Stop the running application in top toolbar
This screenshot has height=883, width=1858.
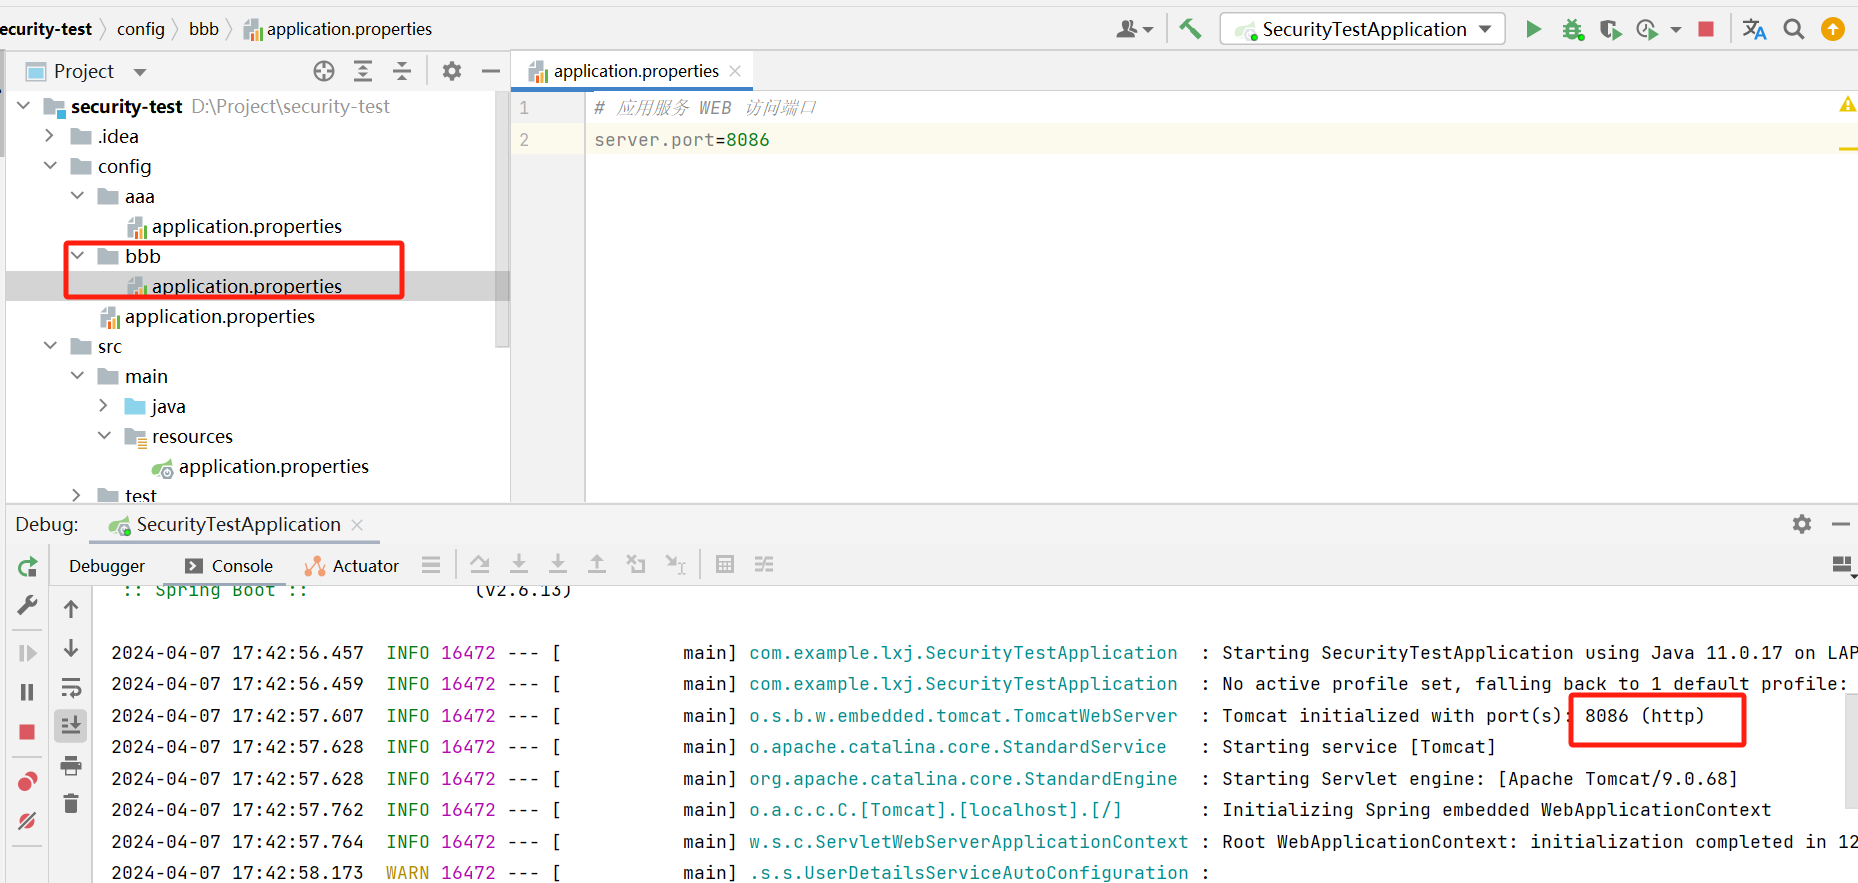point(1706,29)
